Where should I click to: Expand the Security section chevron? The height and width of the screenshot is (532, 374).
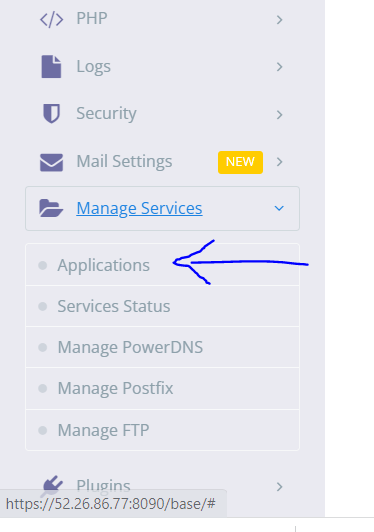pos(279,115)
